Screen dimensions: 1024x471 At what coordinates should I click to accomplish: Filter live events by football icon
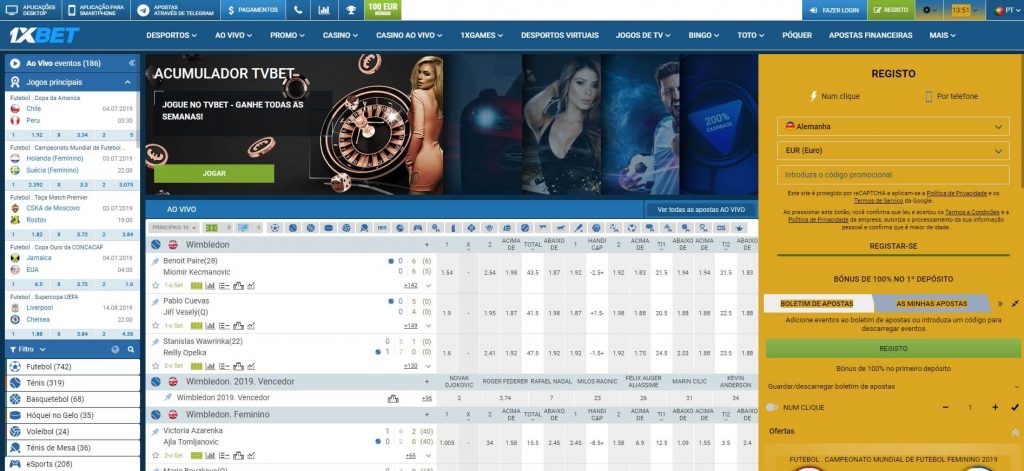(x=275, y=228)
